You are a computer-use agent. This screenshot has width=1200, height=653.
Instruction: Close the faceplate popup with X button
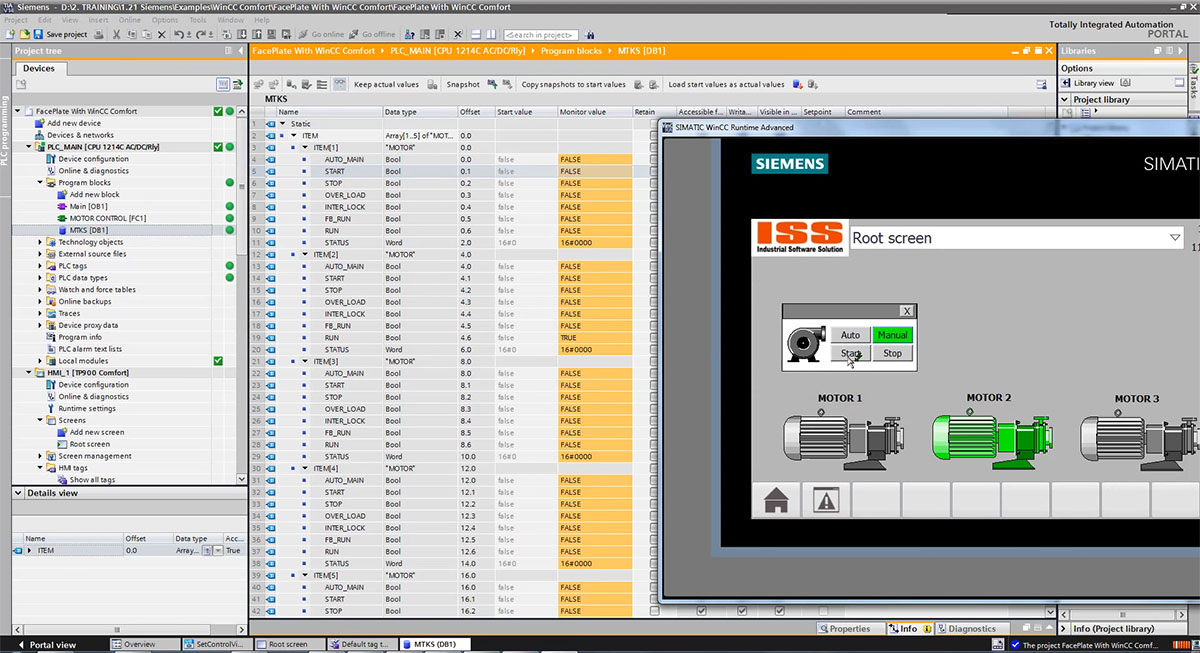coord(906,311)
